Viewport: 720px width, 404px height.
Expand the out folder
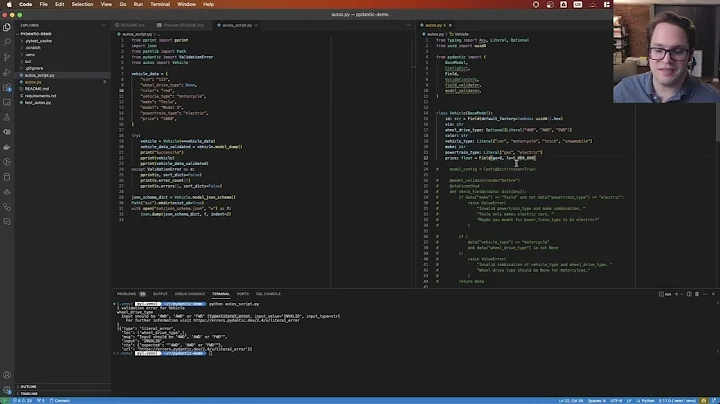pos(28,62)
